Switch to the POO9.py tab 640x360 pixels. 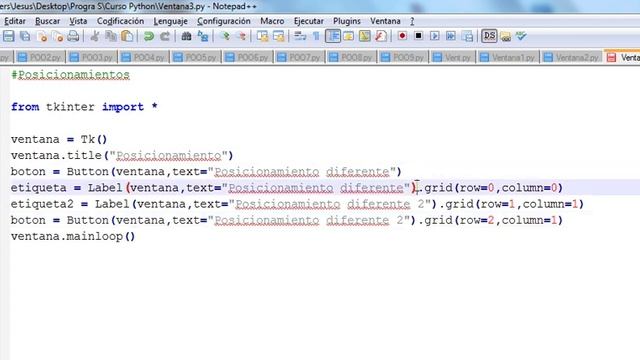click(402, 58)
